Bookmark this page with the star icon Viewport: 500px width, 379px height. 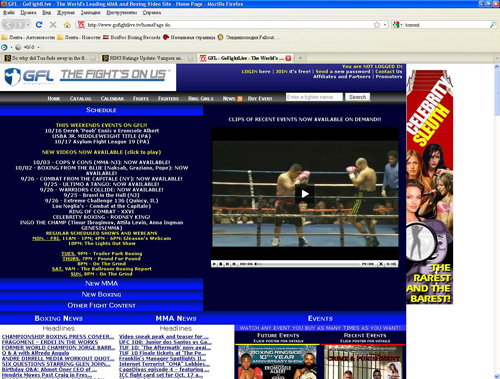pyautogui.click(x=377, y=25)
